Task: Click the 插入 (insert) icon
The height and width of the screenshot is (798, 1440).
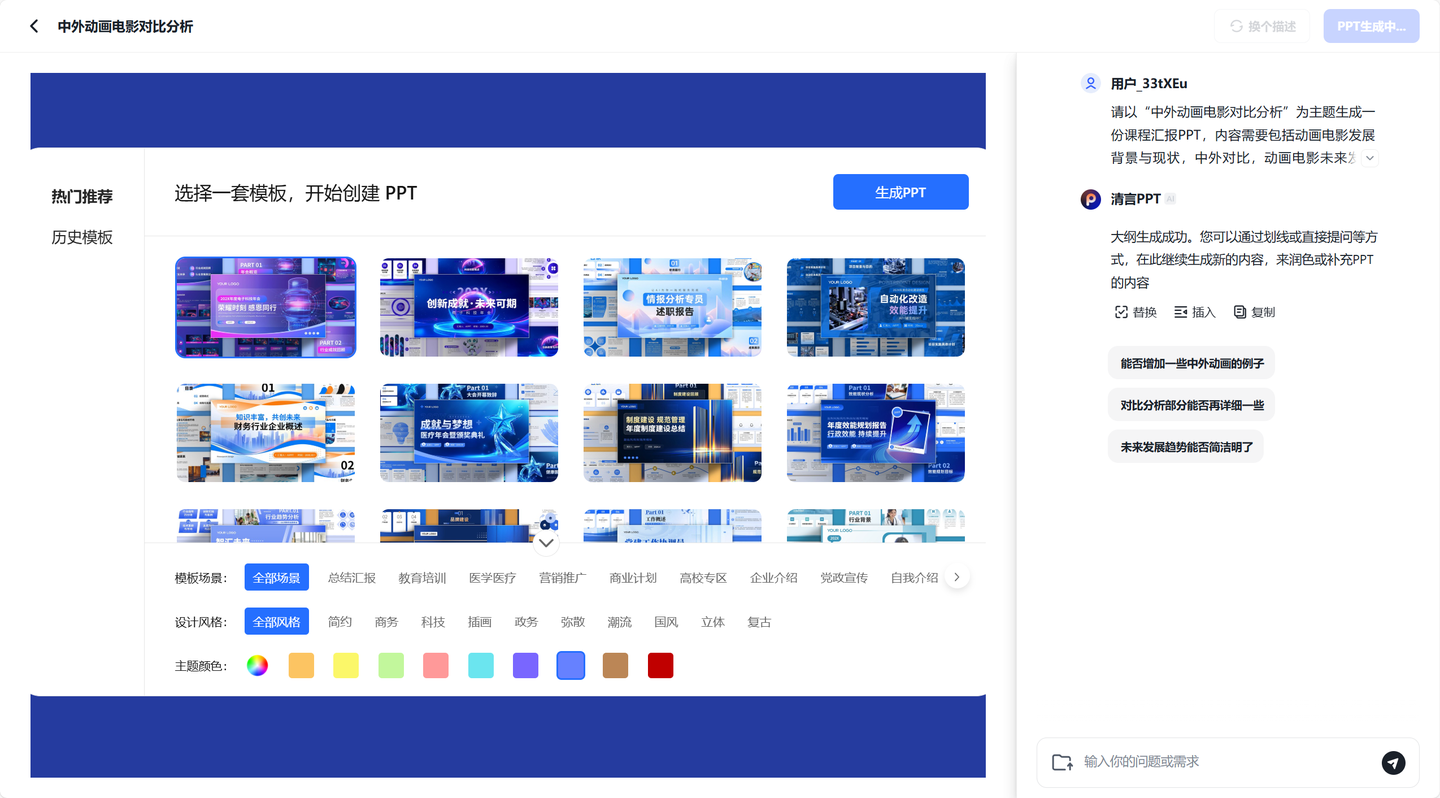Action: (1180, 311)
